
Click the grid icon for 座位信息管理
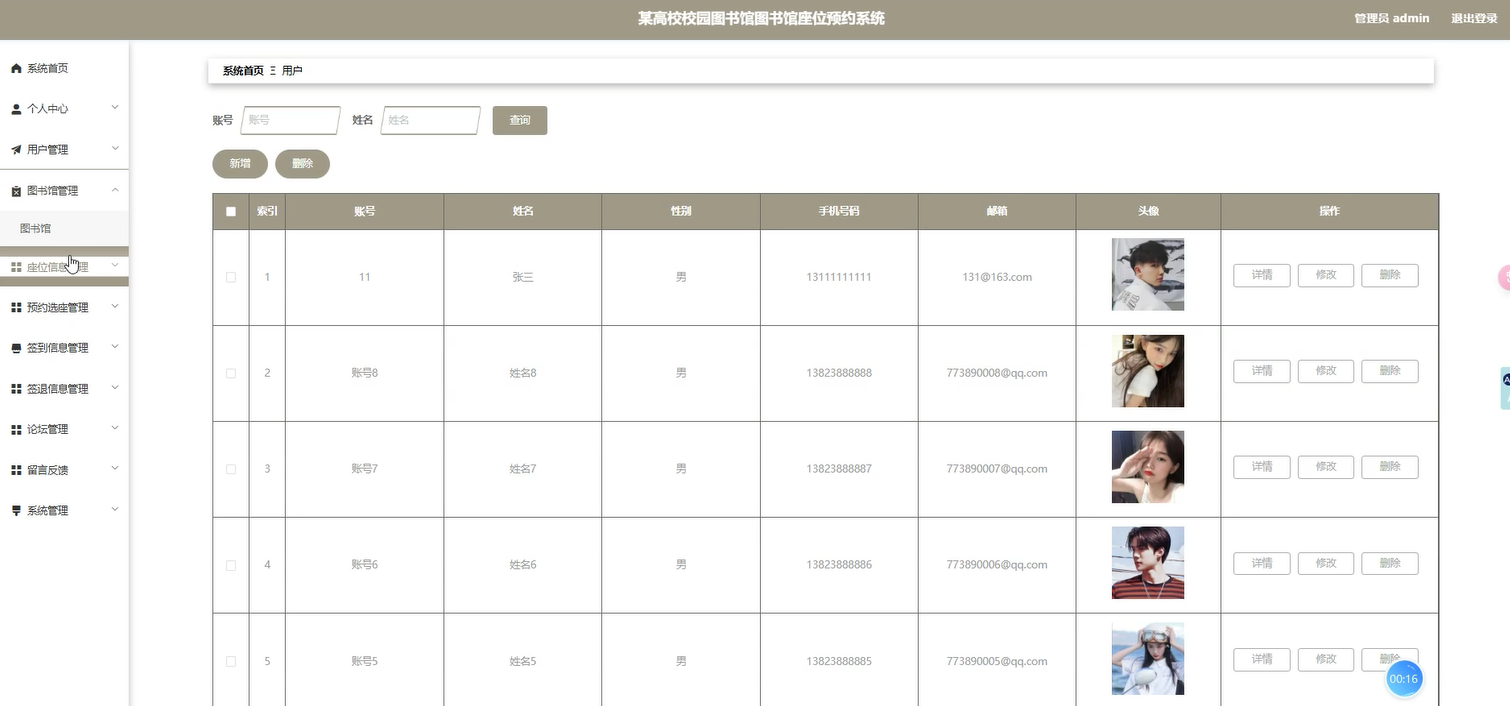(16, 267)
